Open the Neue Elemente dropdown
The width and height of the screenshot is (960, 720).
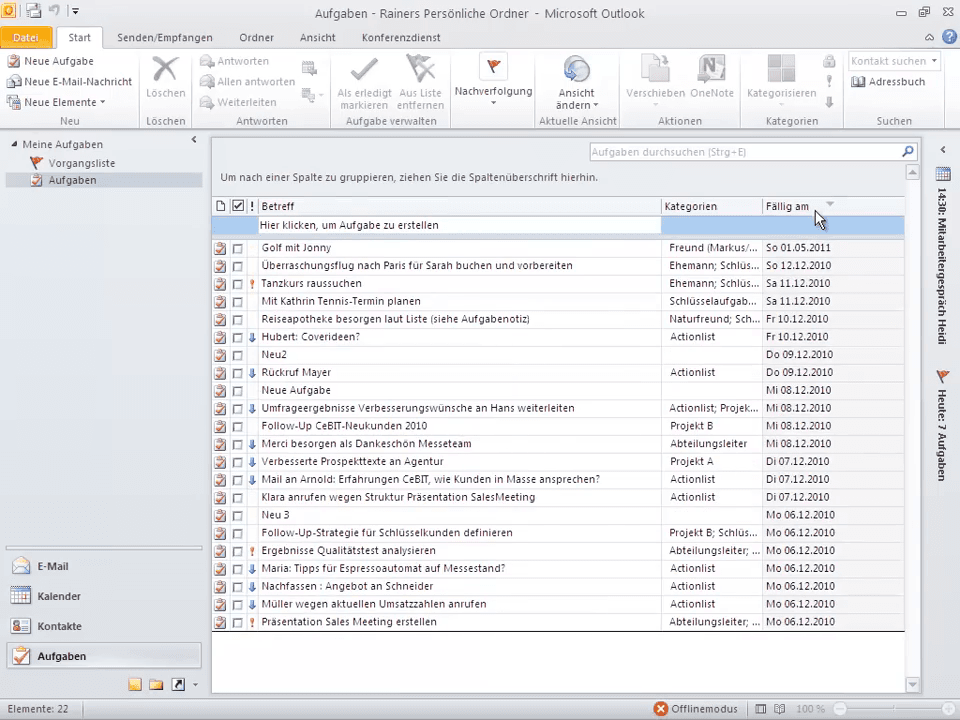[65, 102]
